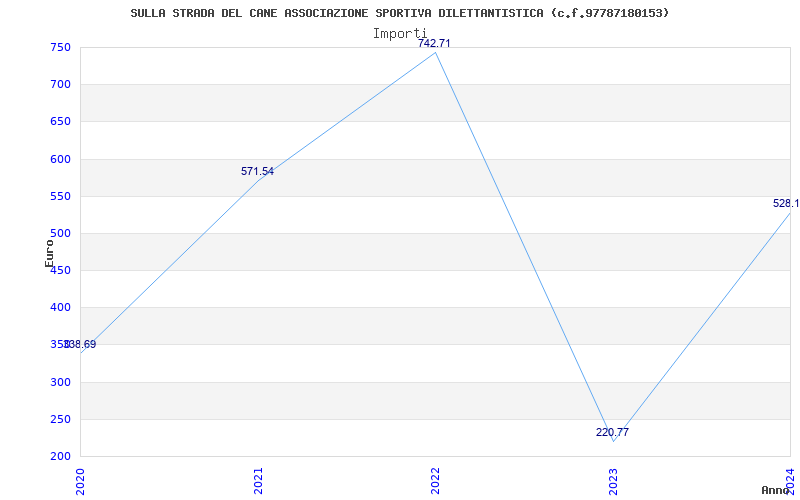
Task: Click the 250 y-axis tick
Action: 60,419
